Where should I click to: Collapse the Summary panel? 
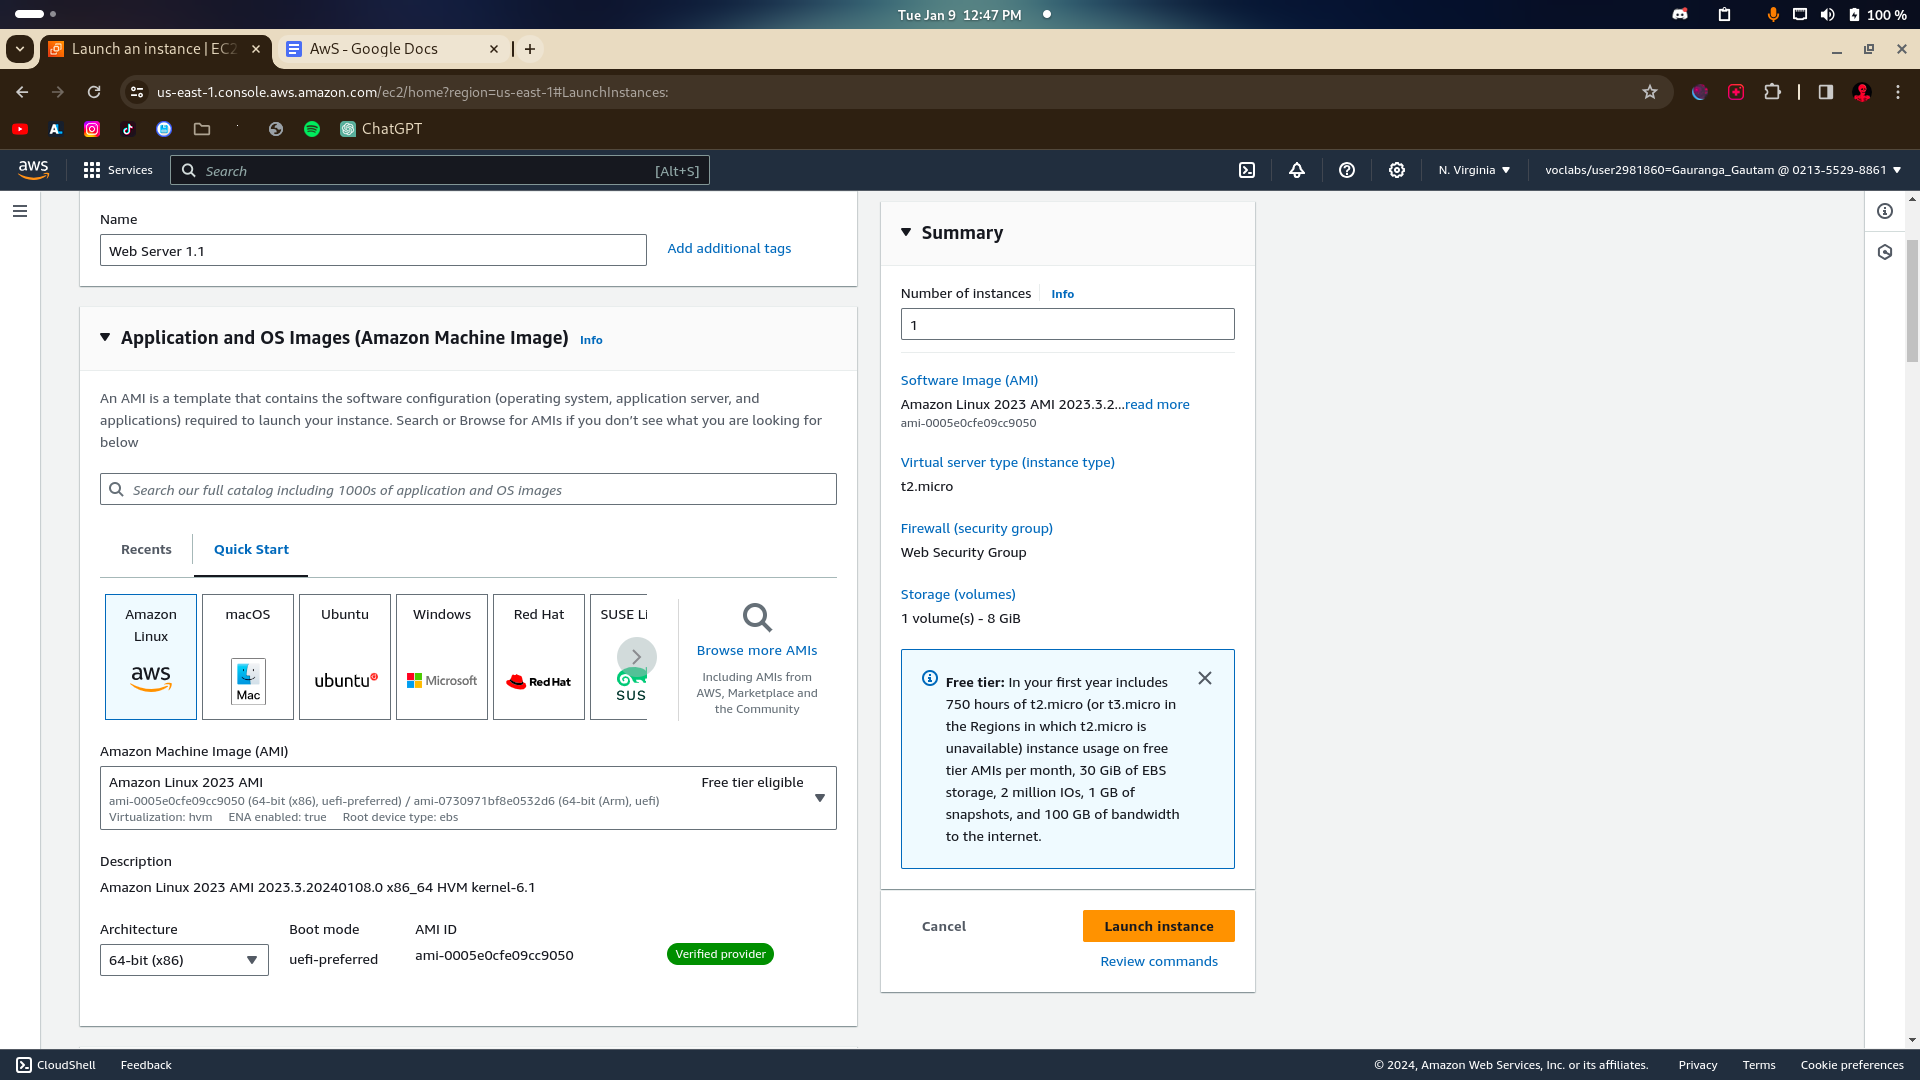(906, 232)
